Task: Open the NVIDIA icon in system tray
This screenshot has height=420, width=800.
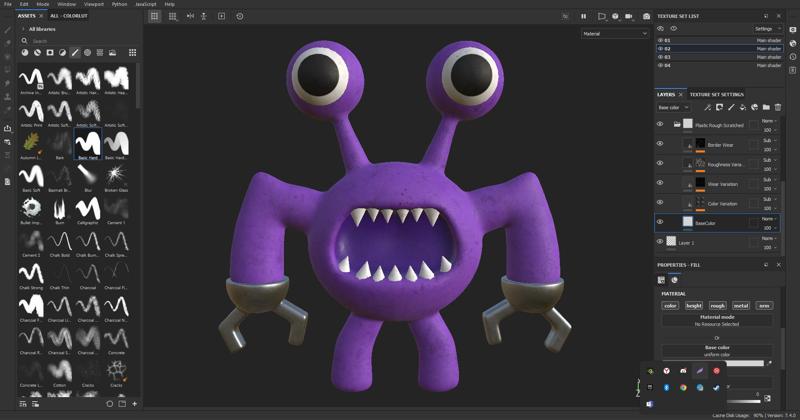Action: click(650, 371)
